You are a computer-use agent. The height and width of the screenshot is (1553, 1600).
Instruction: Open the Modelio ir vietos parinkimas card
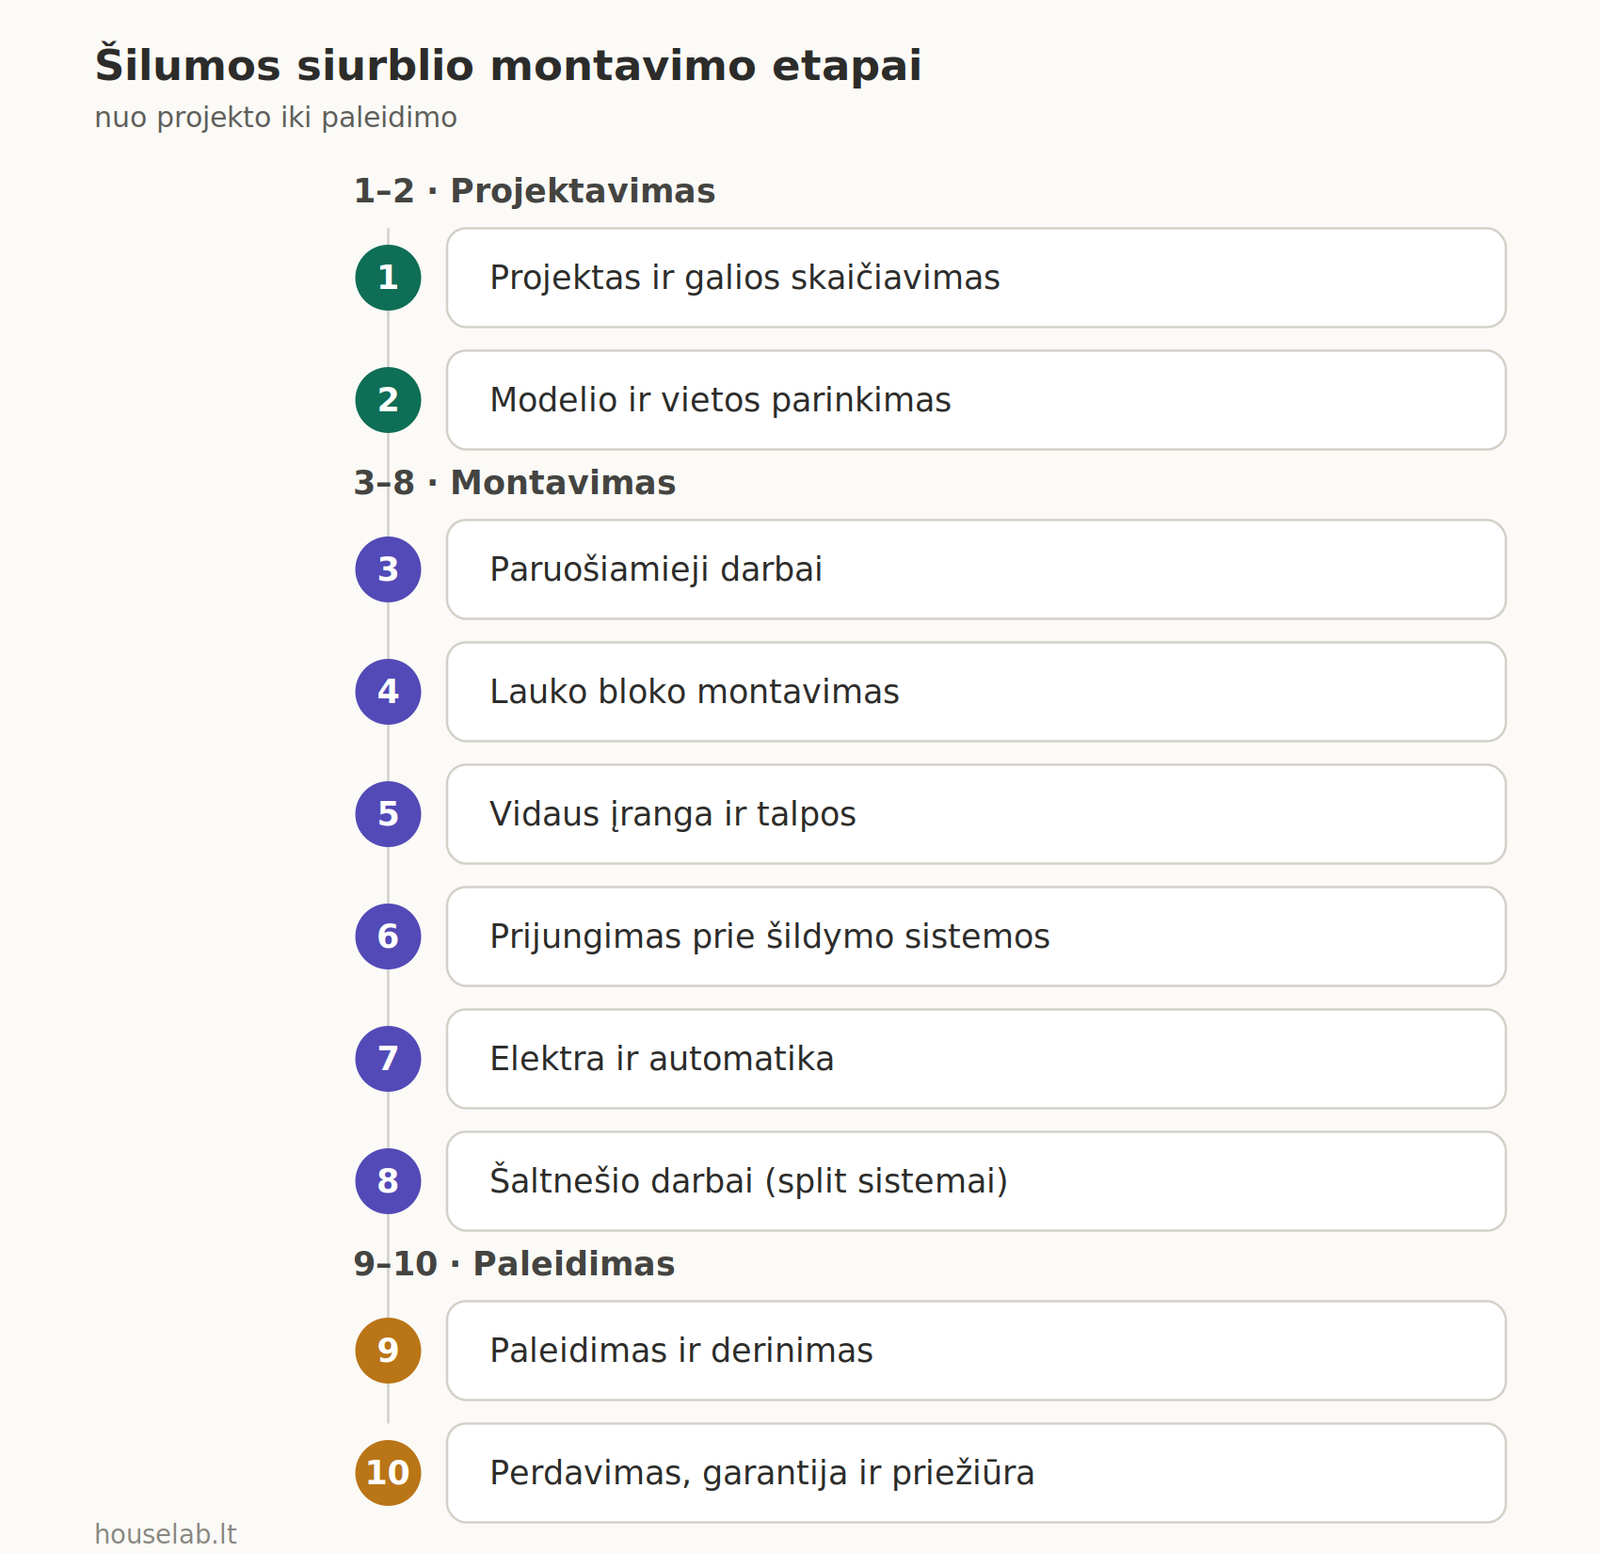976,400
